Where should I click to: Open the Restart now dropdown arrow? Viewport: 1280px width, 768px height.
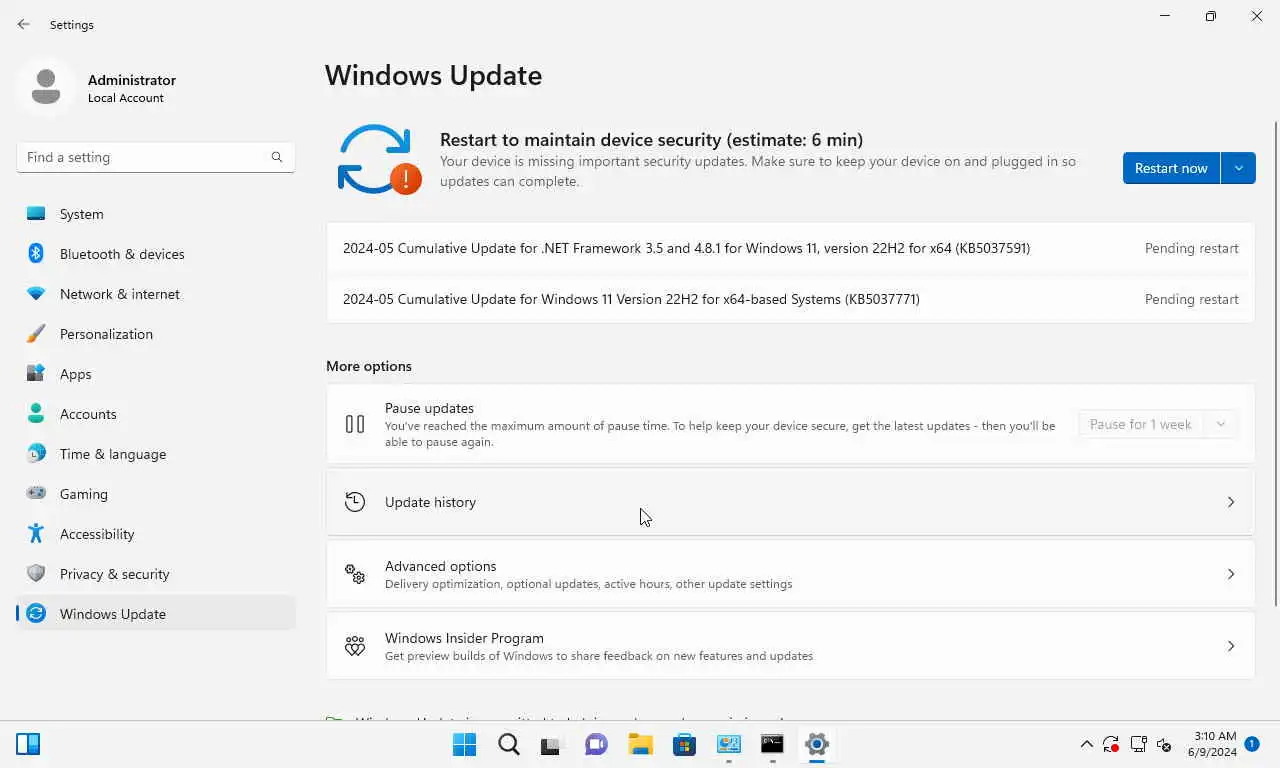(x=1239, y=168)
